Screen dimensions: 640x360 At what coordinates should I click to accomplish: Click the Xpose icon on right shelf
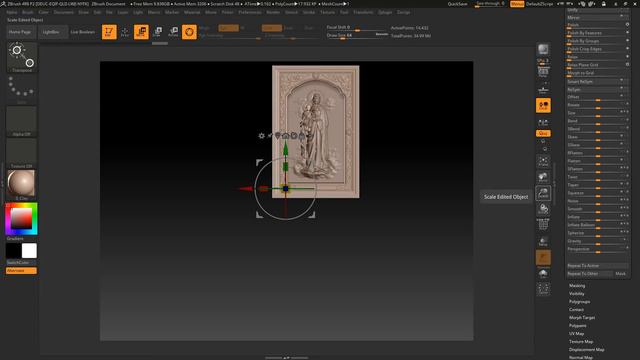543,289
